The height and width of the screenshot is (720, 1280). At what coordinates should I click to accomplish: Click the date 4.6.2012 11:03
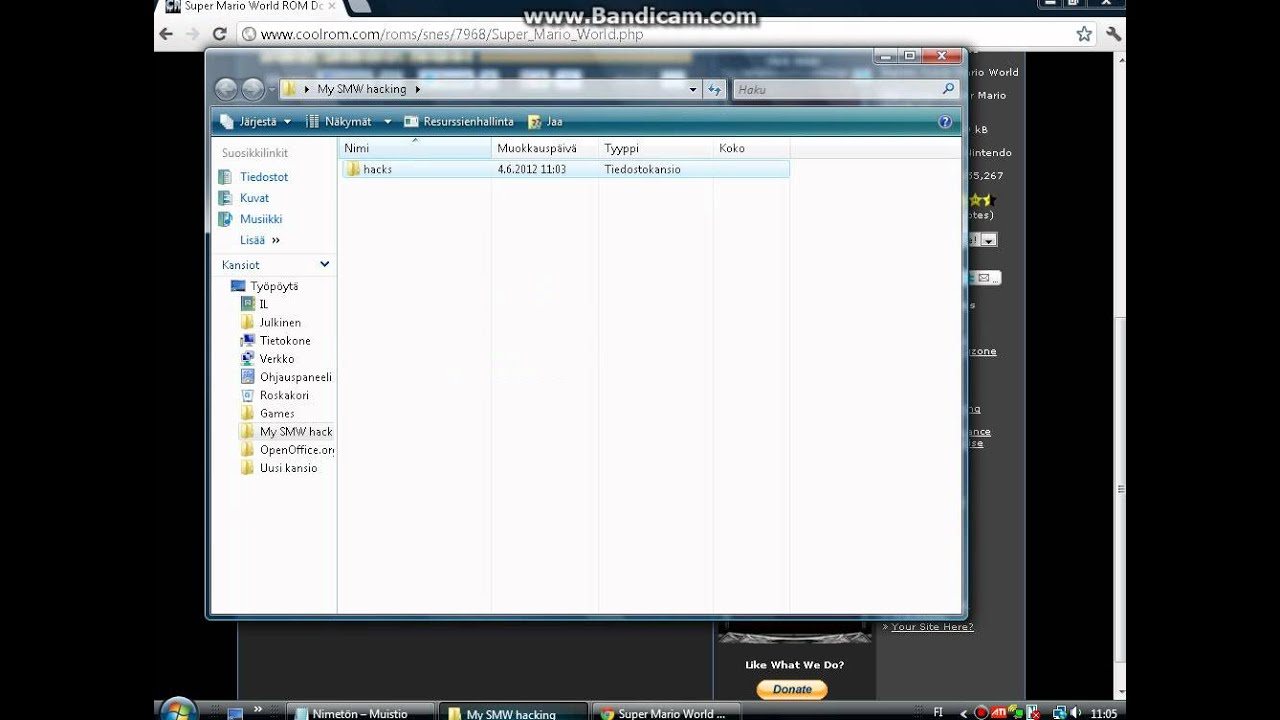pos(531,169)
